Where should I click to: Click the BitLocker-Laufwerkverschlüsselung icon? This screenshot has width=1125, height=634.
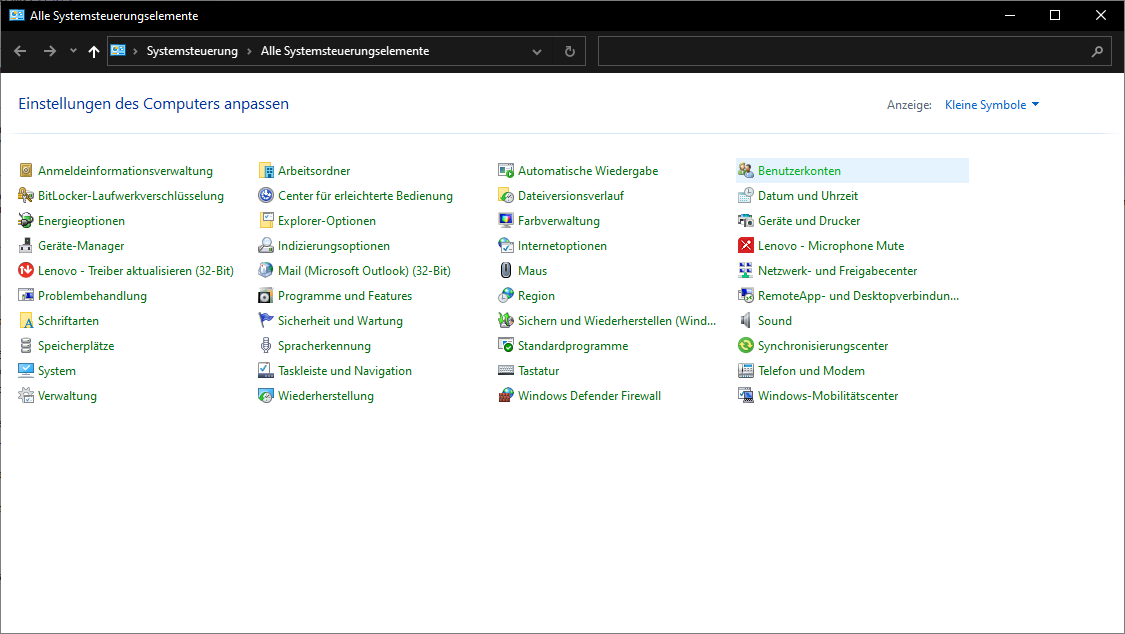pyautogui.click(x=27, y=196)
